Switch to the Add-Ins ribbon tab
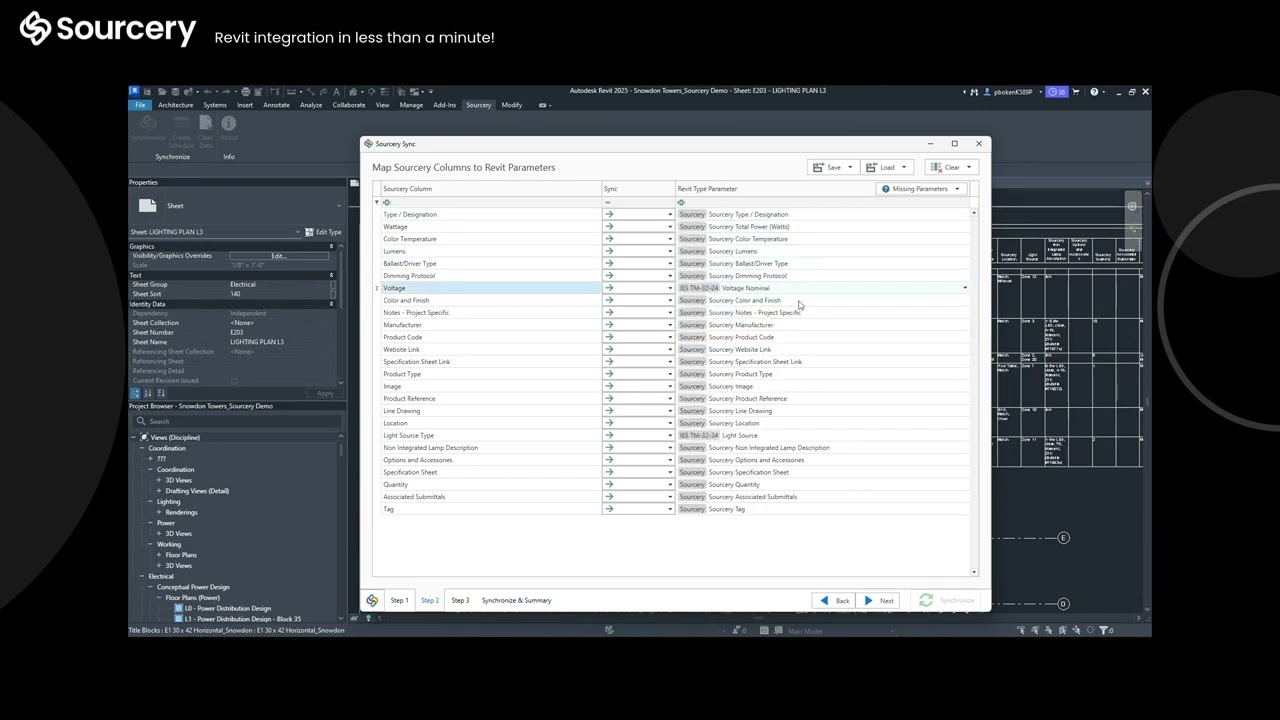This screenshot has height=720, width=1280. (x=444, y=105)
